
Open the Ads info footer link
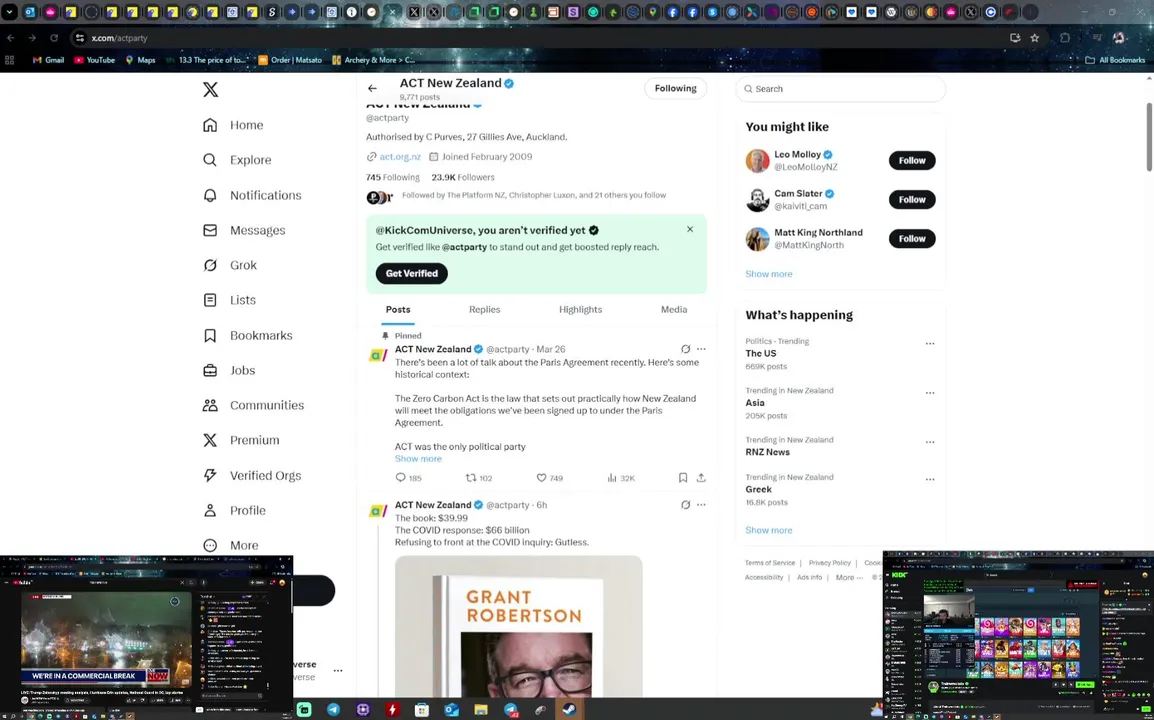(x=810, y=578)
